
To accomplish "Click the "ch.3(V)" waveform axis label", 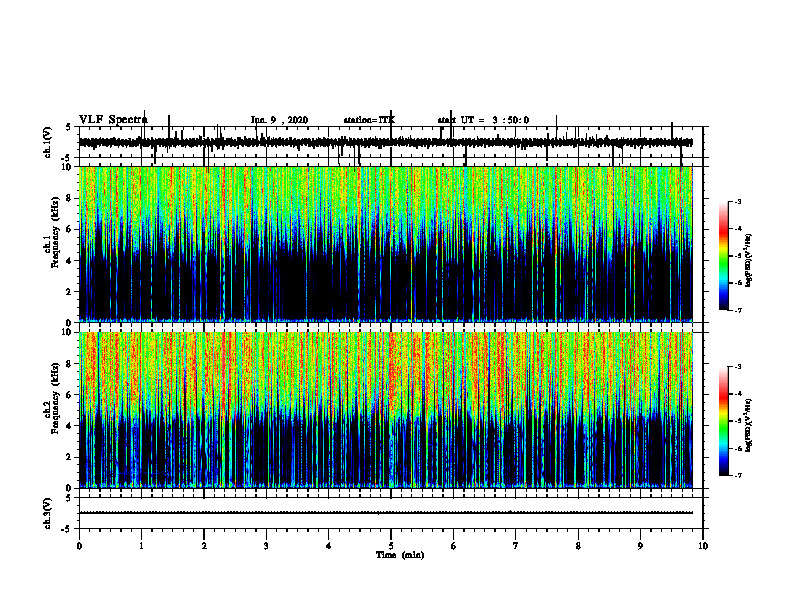I will pyautogui.click(x=48, y=514).
